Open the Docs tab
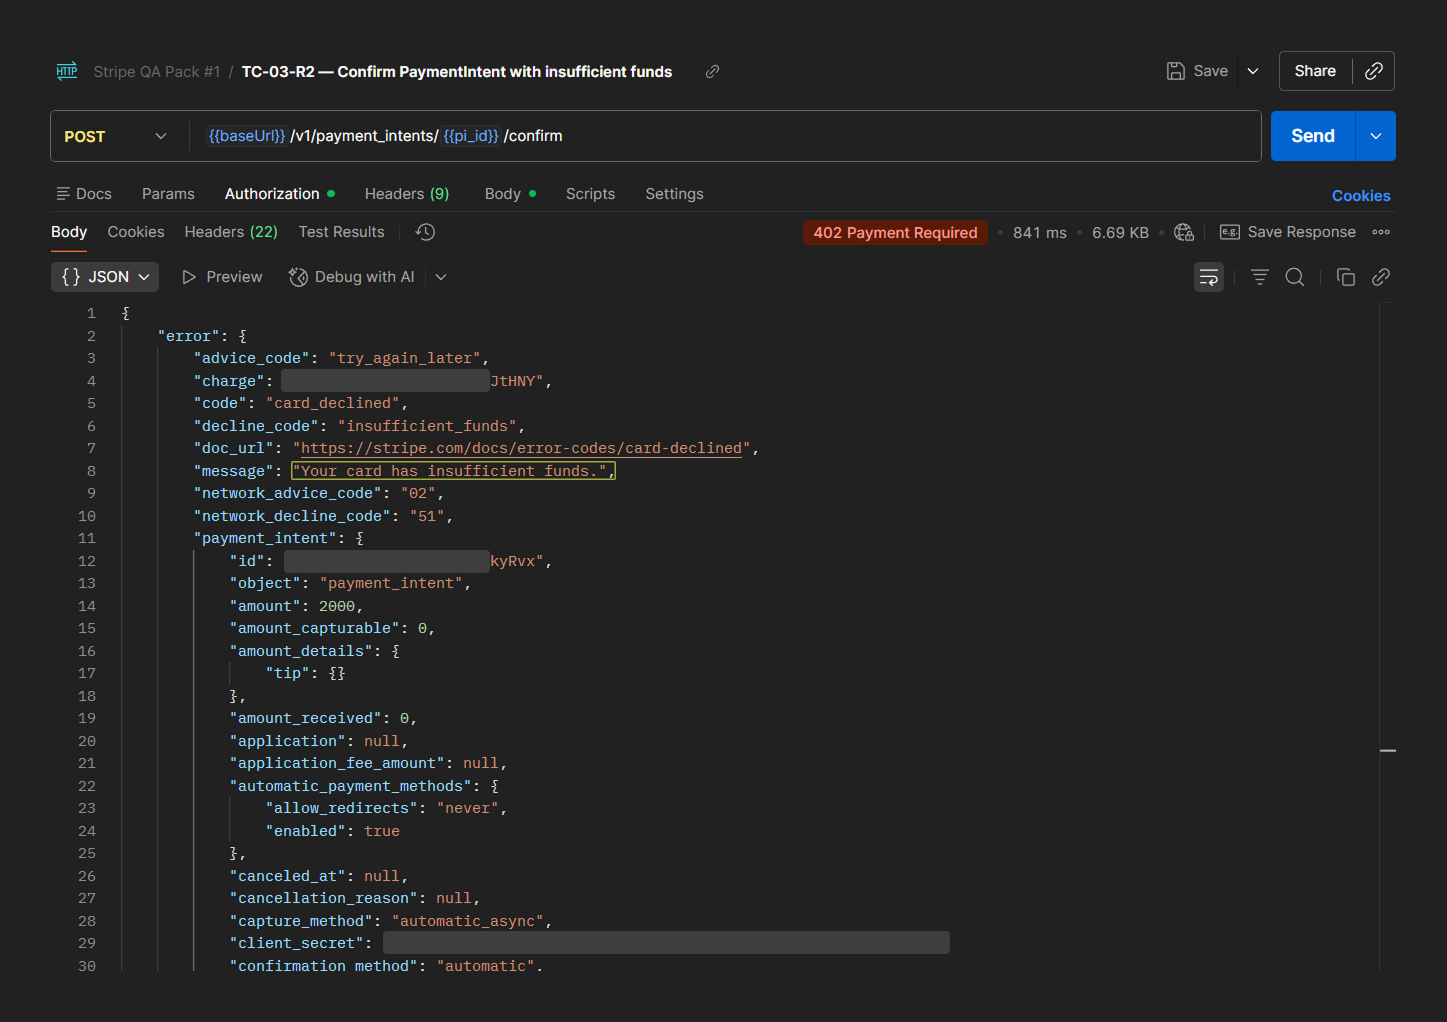 pyautogui.click(x=84, y=194)
